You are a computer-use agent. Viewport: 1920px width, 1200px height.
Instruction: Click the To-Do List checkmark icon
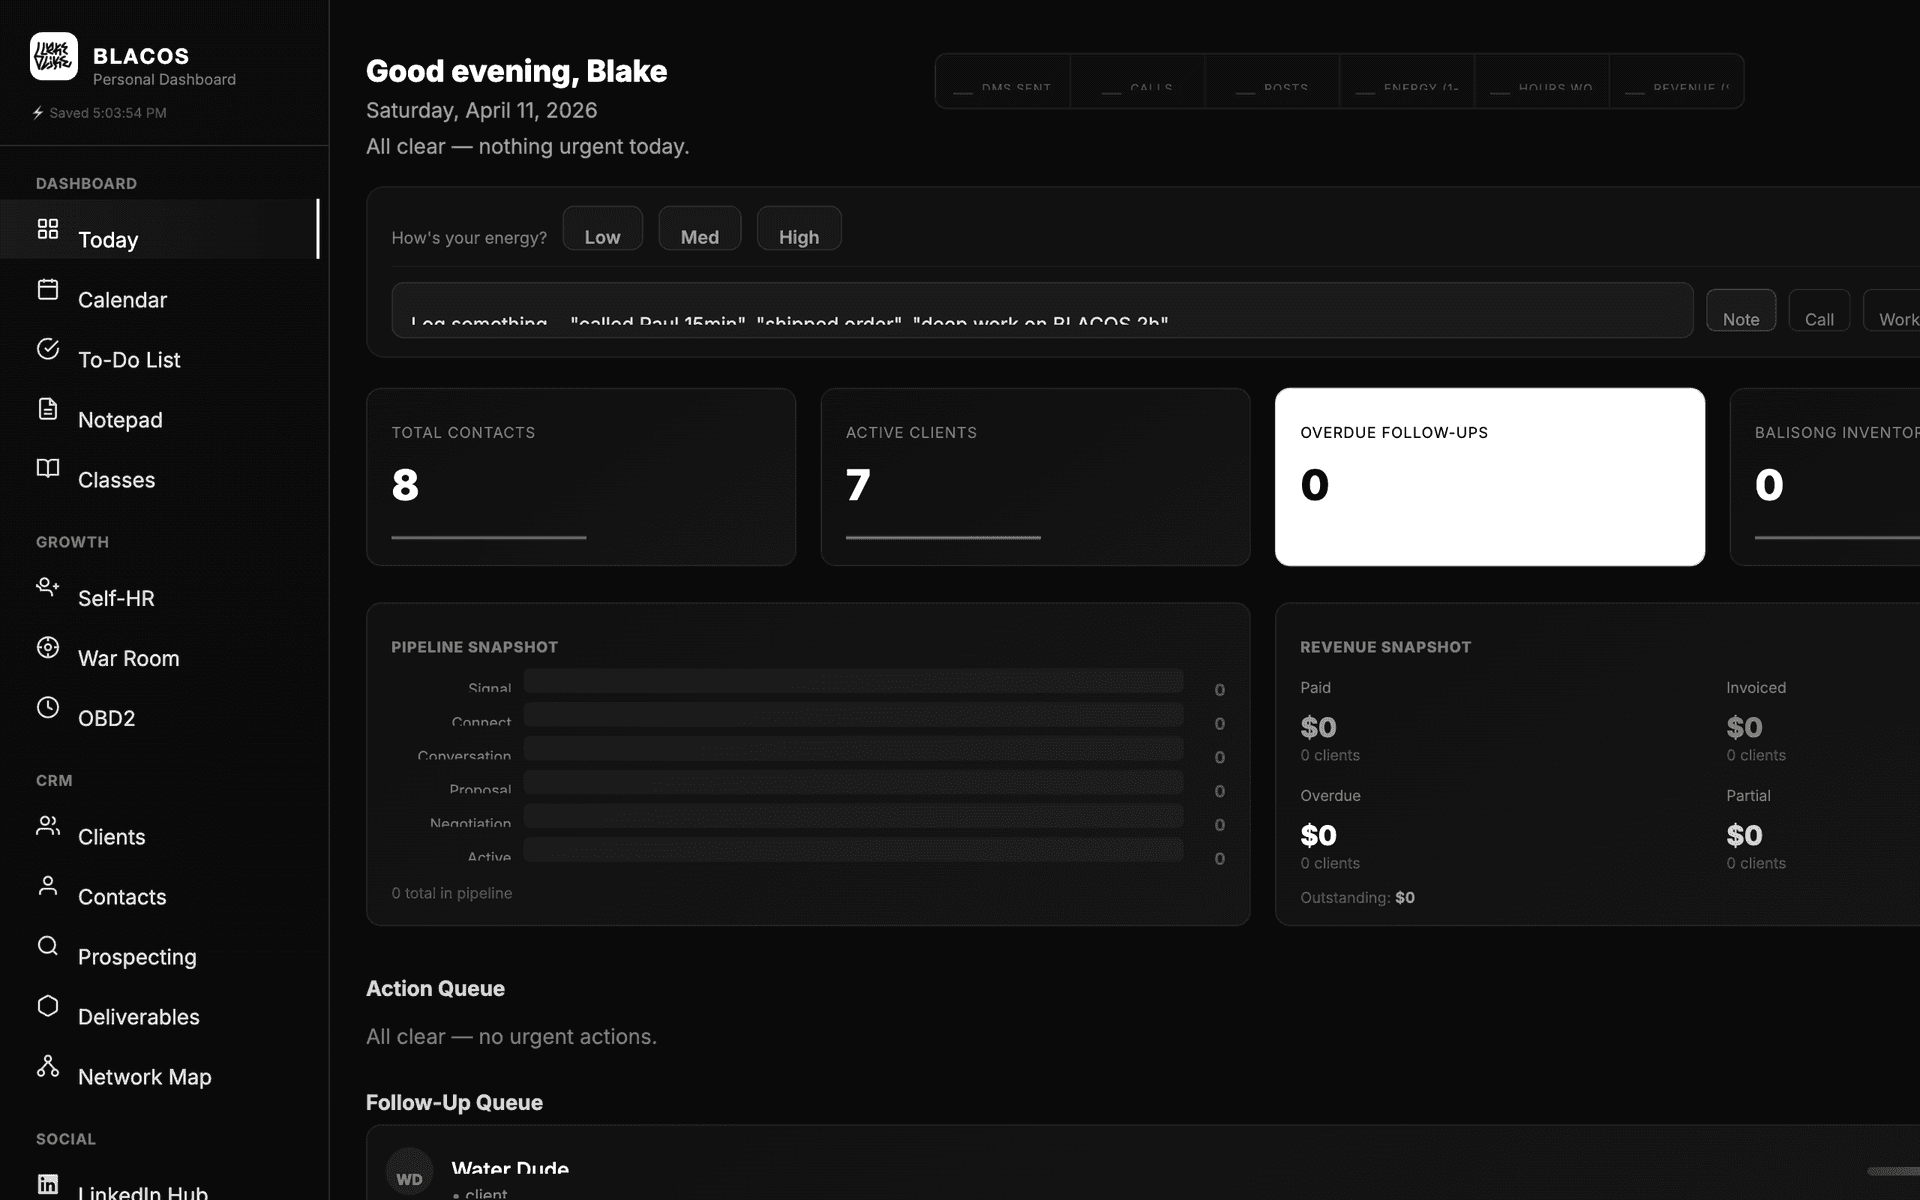pos(48,349)
